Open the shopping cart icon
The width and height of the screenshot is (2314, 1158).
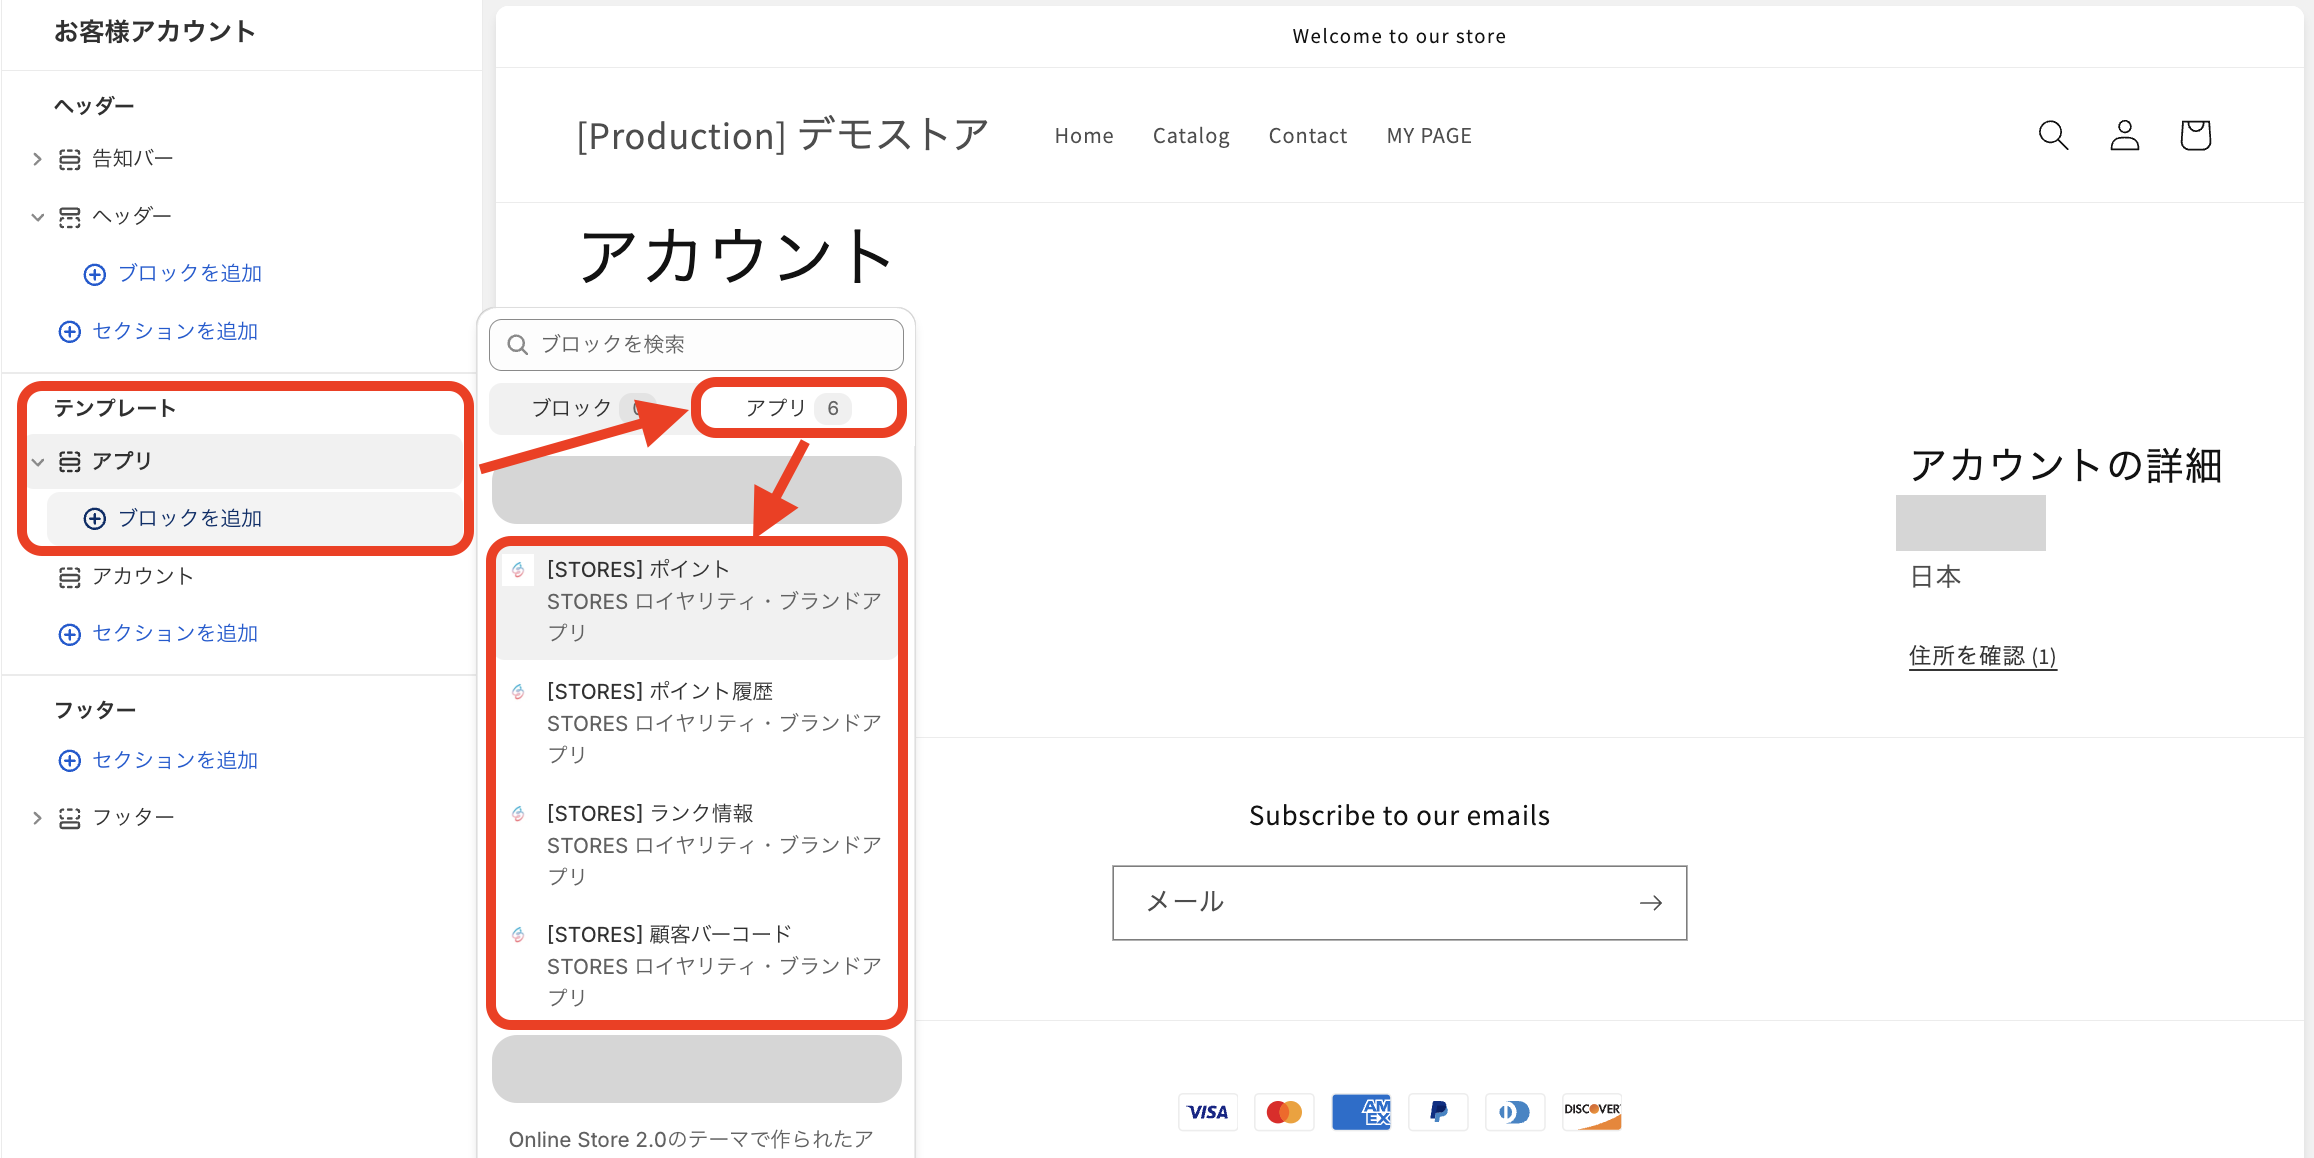(2195, 135)
